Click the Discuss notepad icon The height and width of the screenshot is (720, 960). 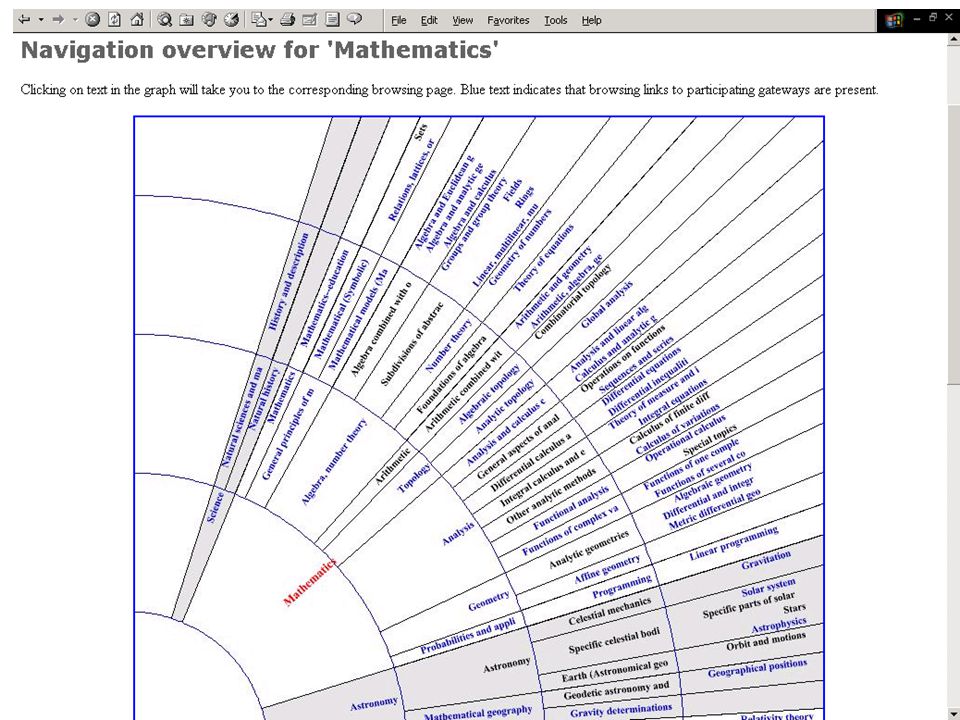[332, 20]
